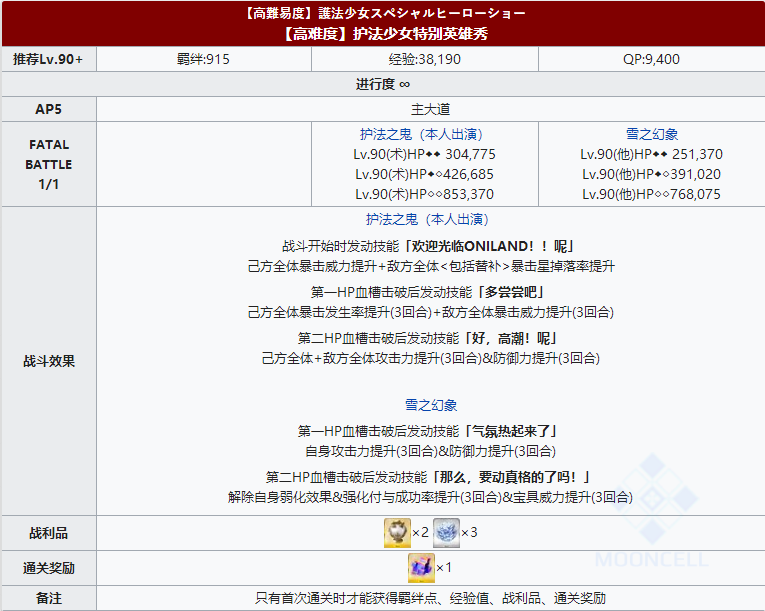The width and height of the screenshot is (765, 611).
Task: Select skill name 气氛热起来了
Action: tap(511, 431)
